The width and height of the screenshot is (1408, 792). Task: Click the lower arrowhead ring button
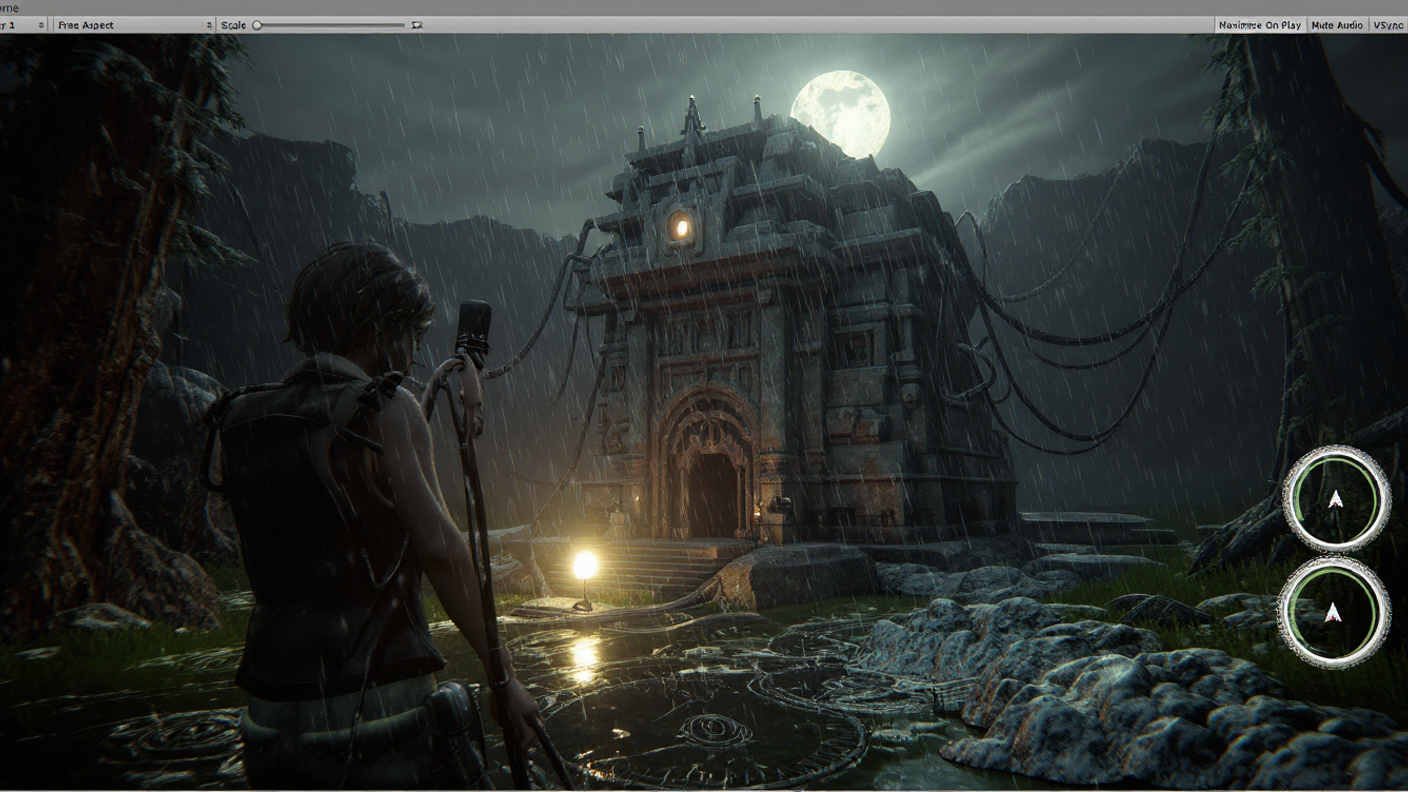[1334, 612]
